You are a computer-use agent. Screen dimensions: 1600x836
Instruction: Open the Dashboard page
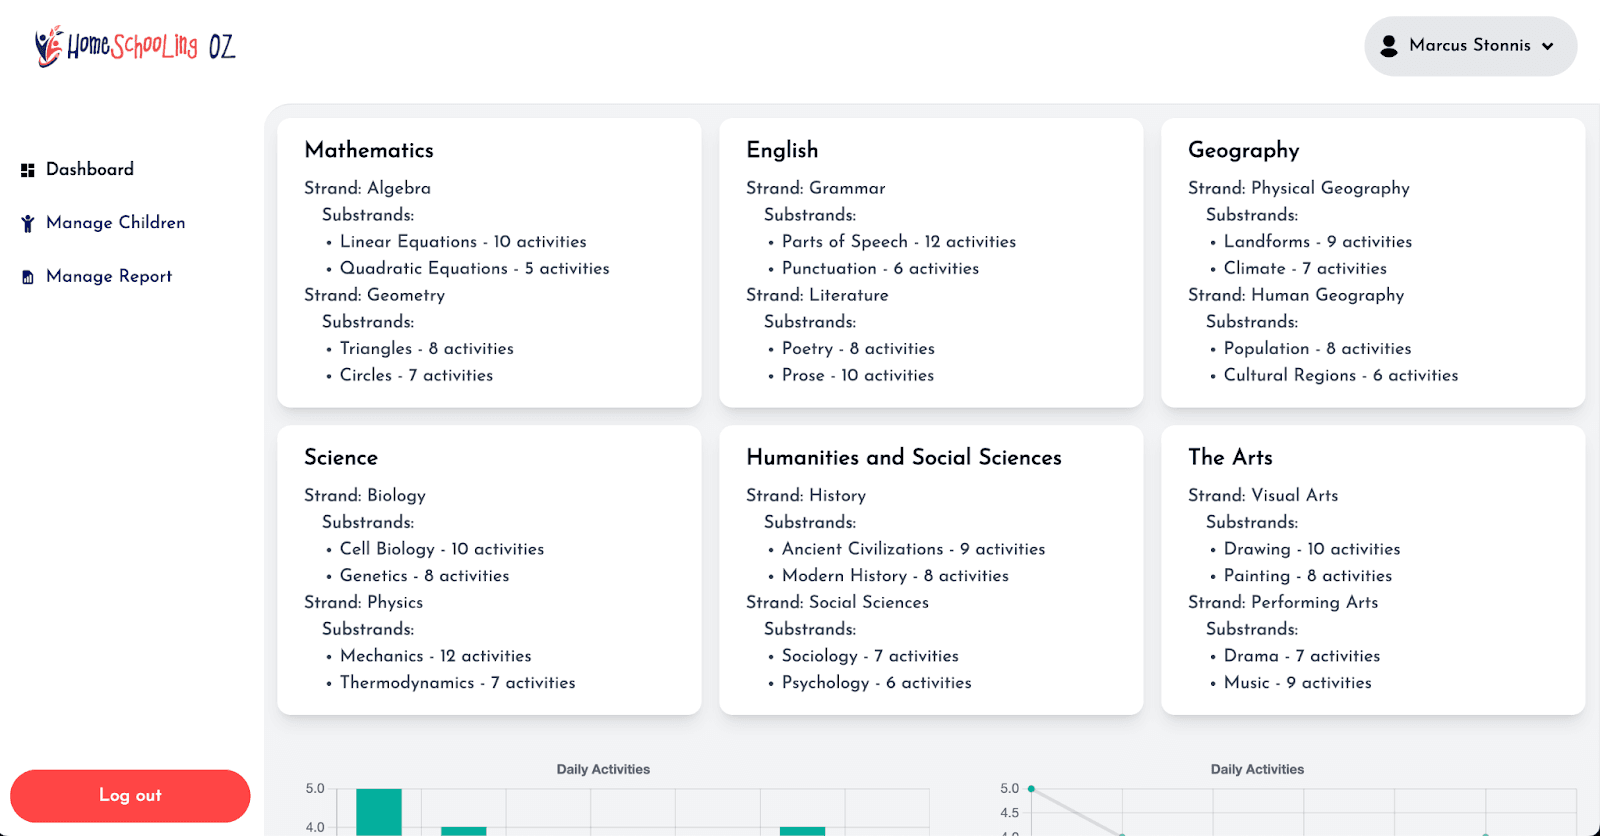pyautogui.click(x=89, y=169)
